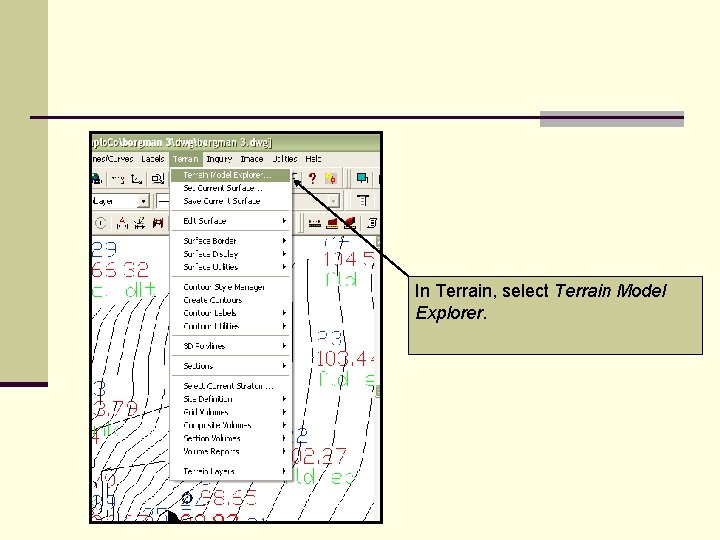Image resolution: width=720 pixels, height=540 pixels.
Task: Click the second red surface profile icon
Action: [x=350, y=224]
